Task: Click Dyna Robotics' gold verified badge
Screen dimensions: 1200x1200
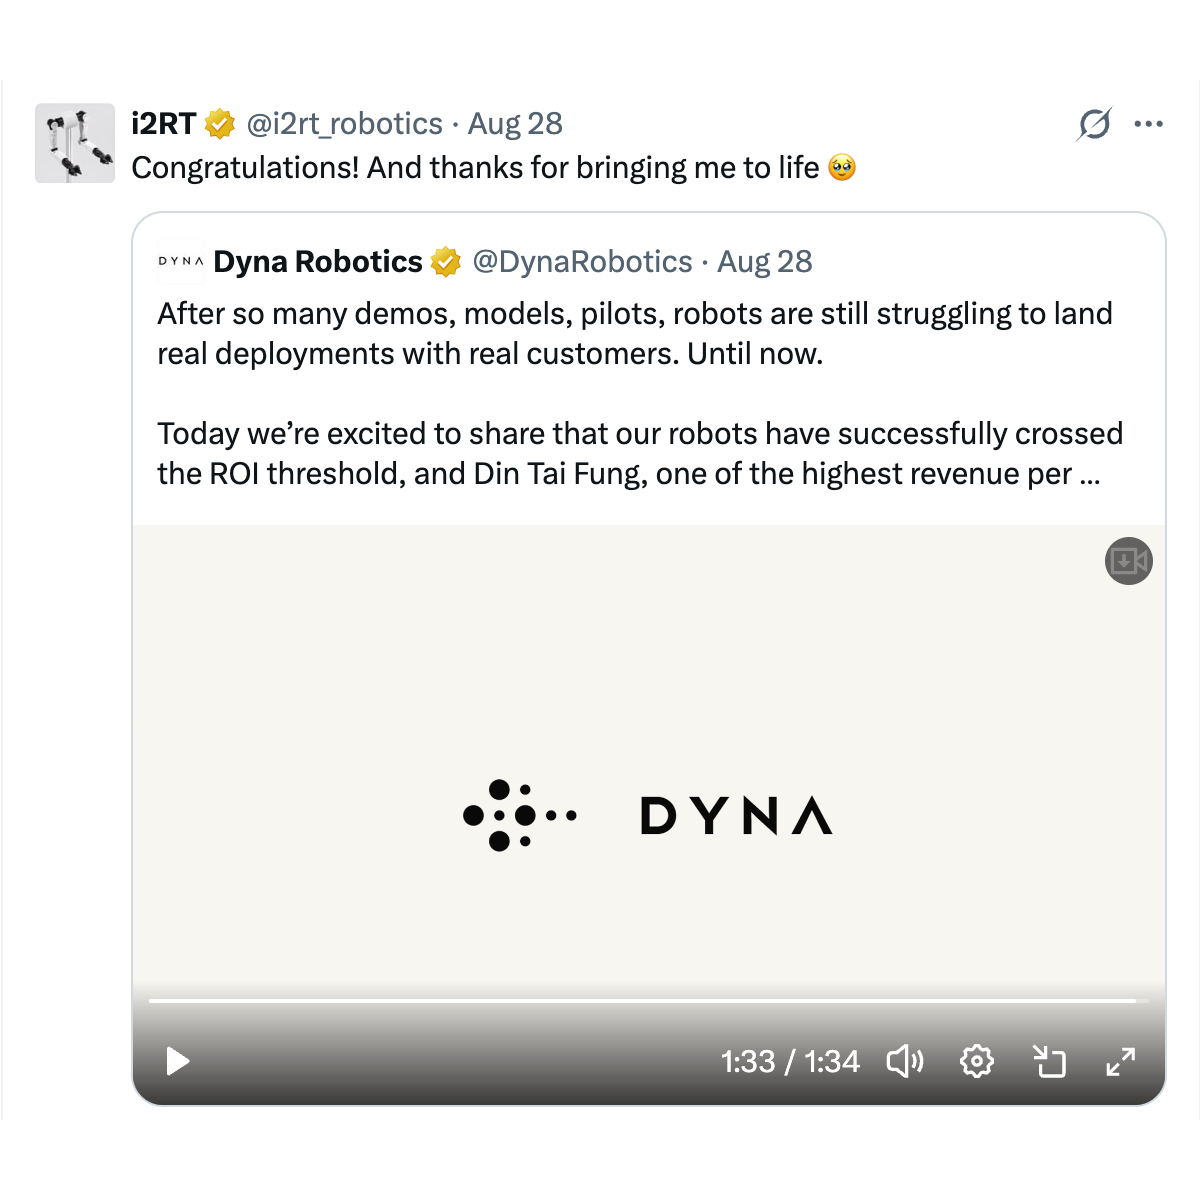Action: point(446,262)
